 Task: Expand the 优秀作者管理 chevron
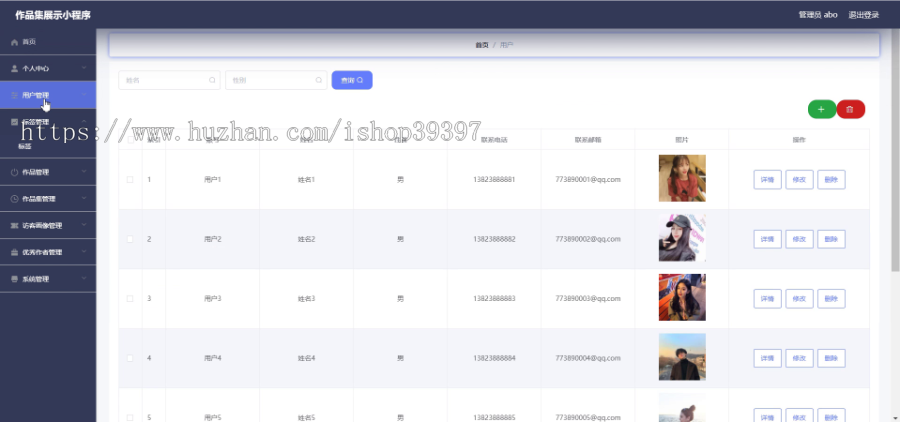pyautogui.click(x=84, y=252)
